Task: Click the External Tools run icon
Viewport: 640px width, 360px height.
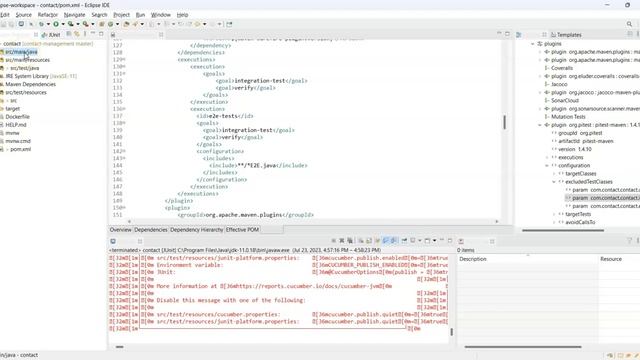Action: [x=86, y=24]
